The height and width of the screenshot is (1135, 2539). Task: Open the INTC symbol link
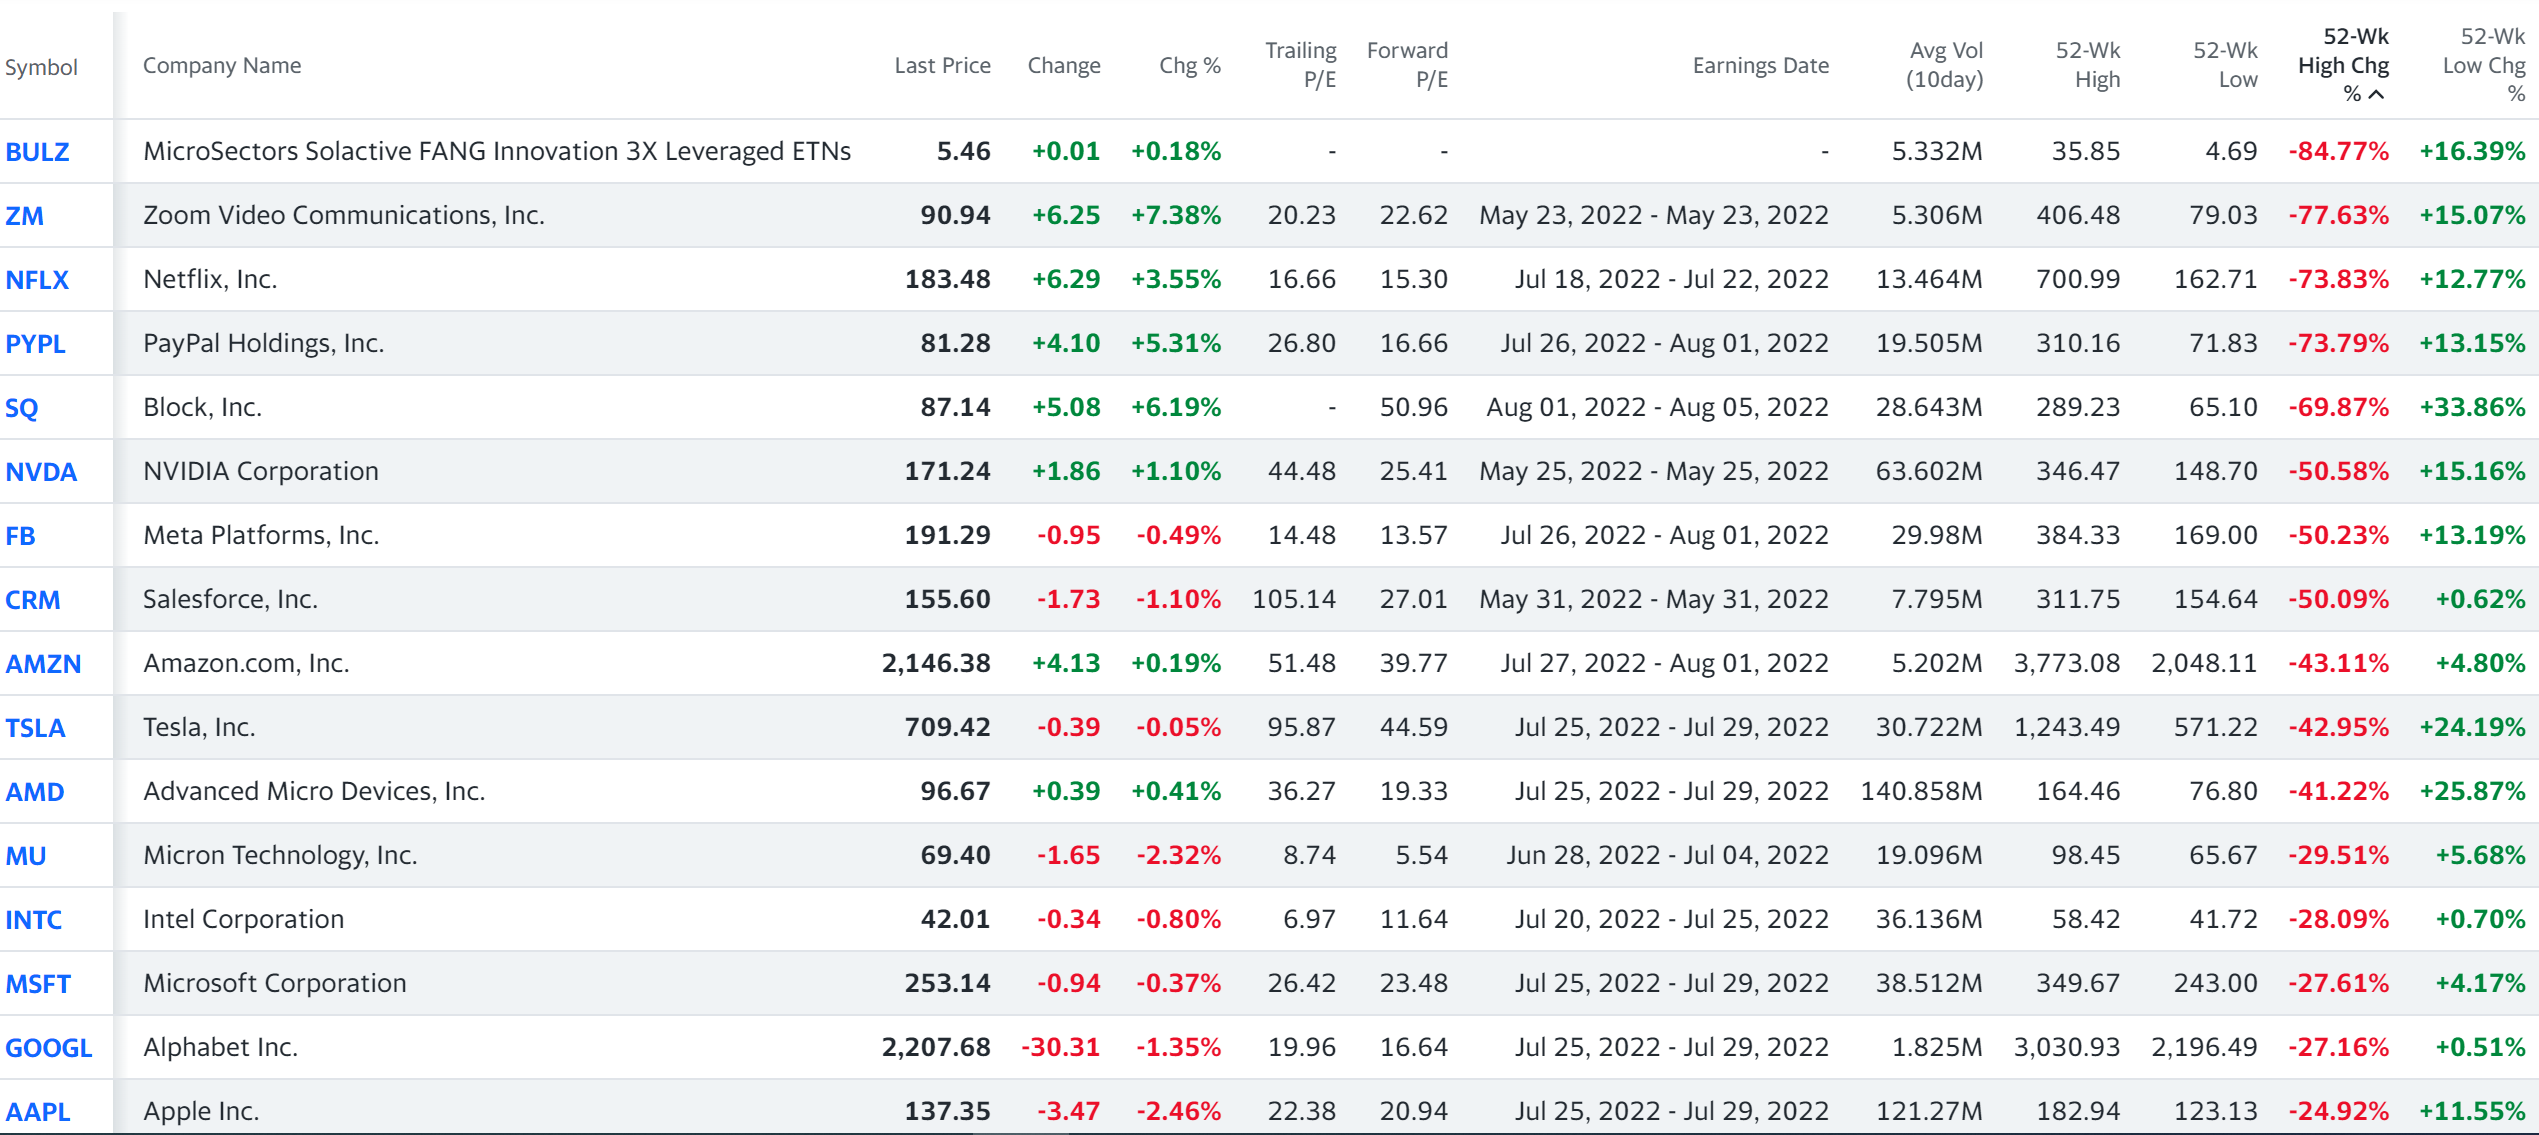click(x=33, y=920)
